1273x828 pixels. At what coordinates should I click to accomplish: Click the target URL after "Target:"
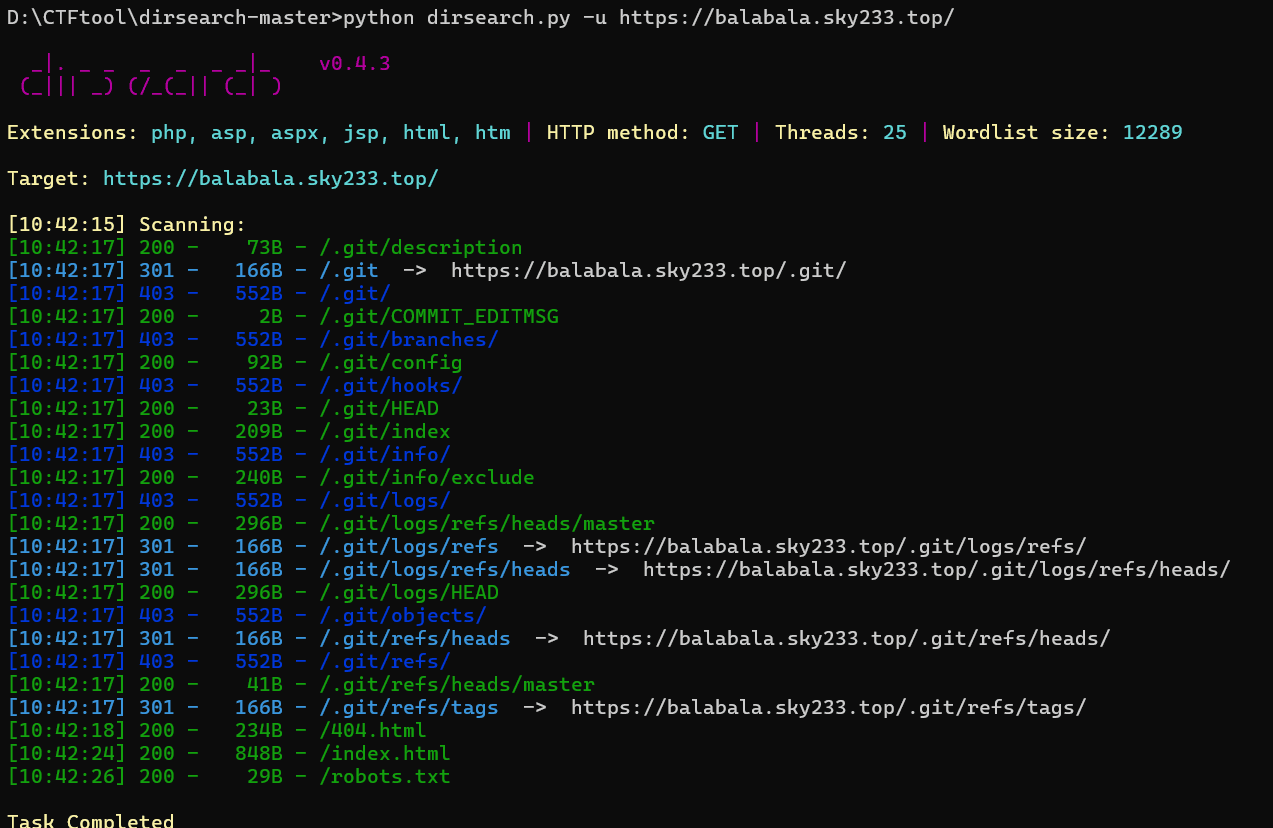point(270,179)
